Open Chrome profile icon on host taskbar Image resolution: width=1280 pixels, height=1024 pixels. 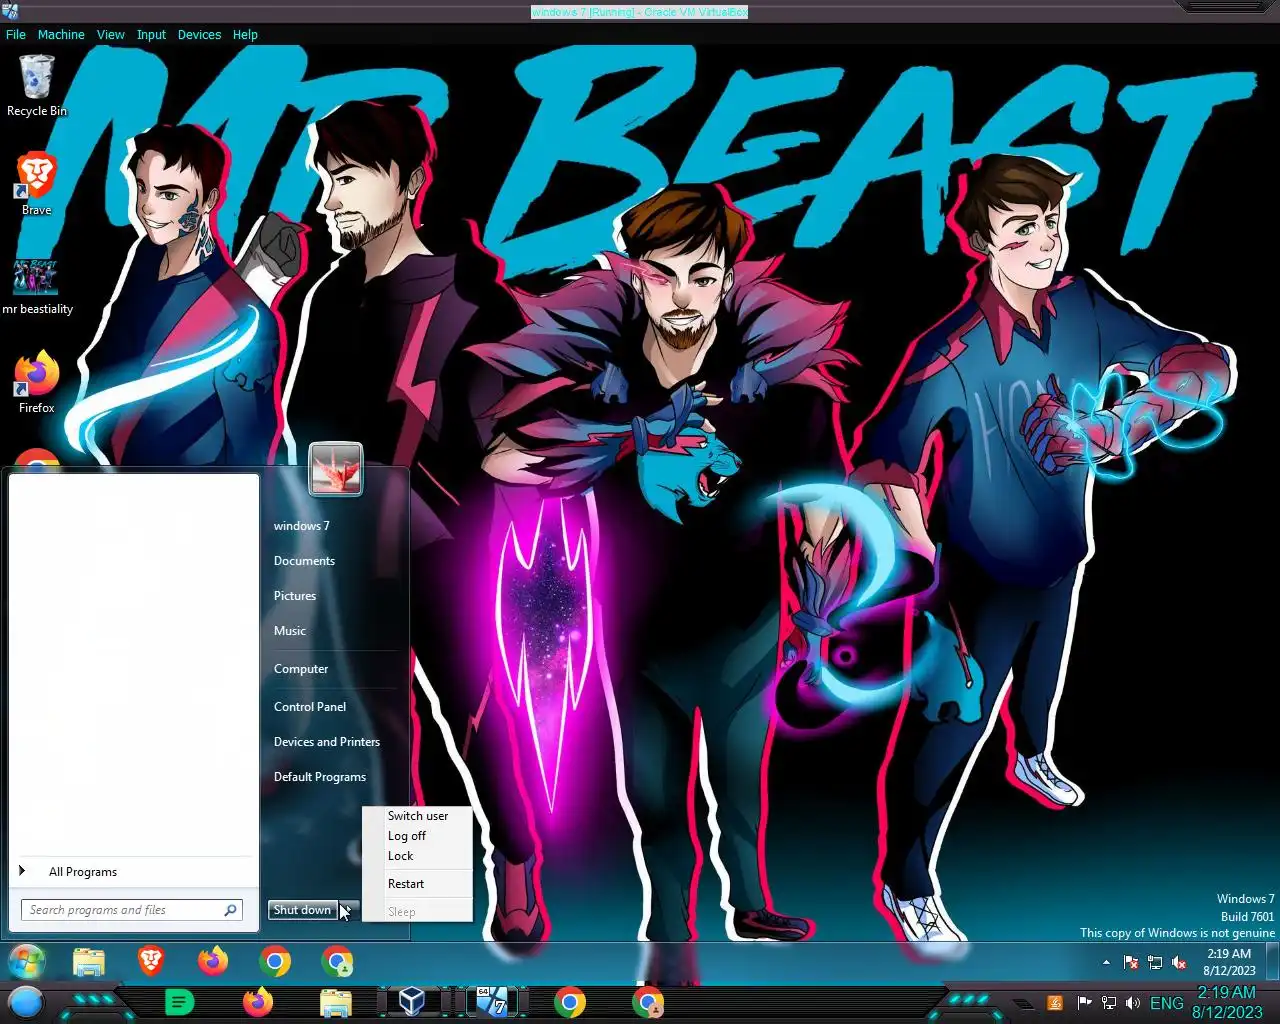click(x=648, y=1002)
